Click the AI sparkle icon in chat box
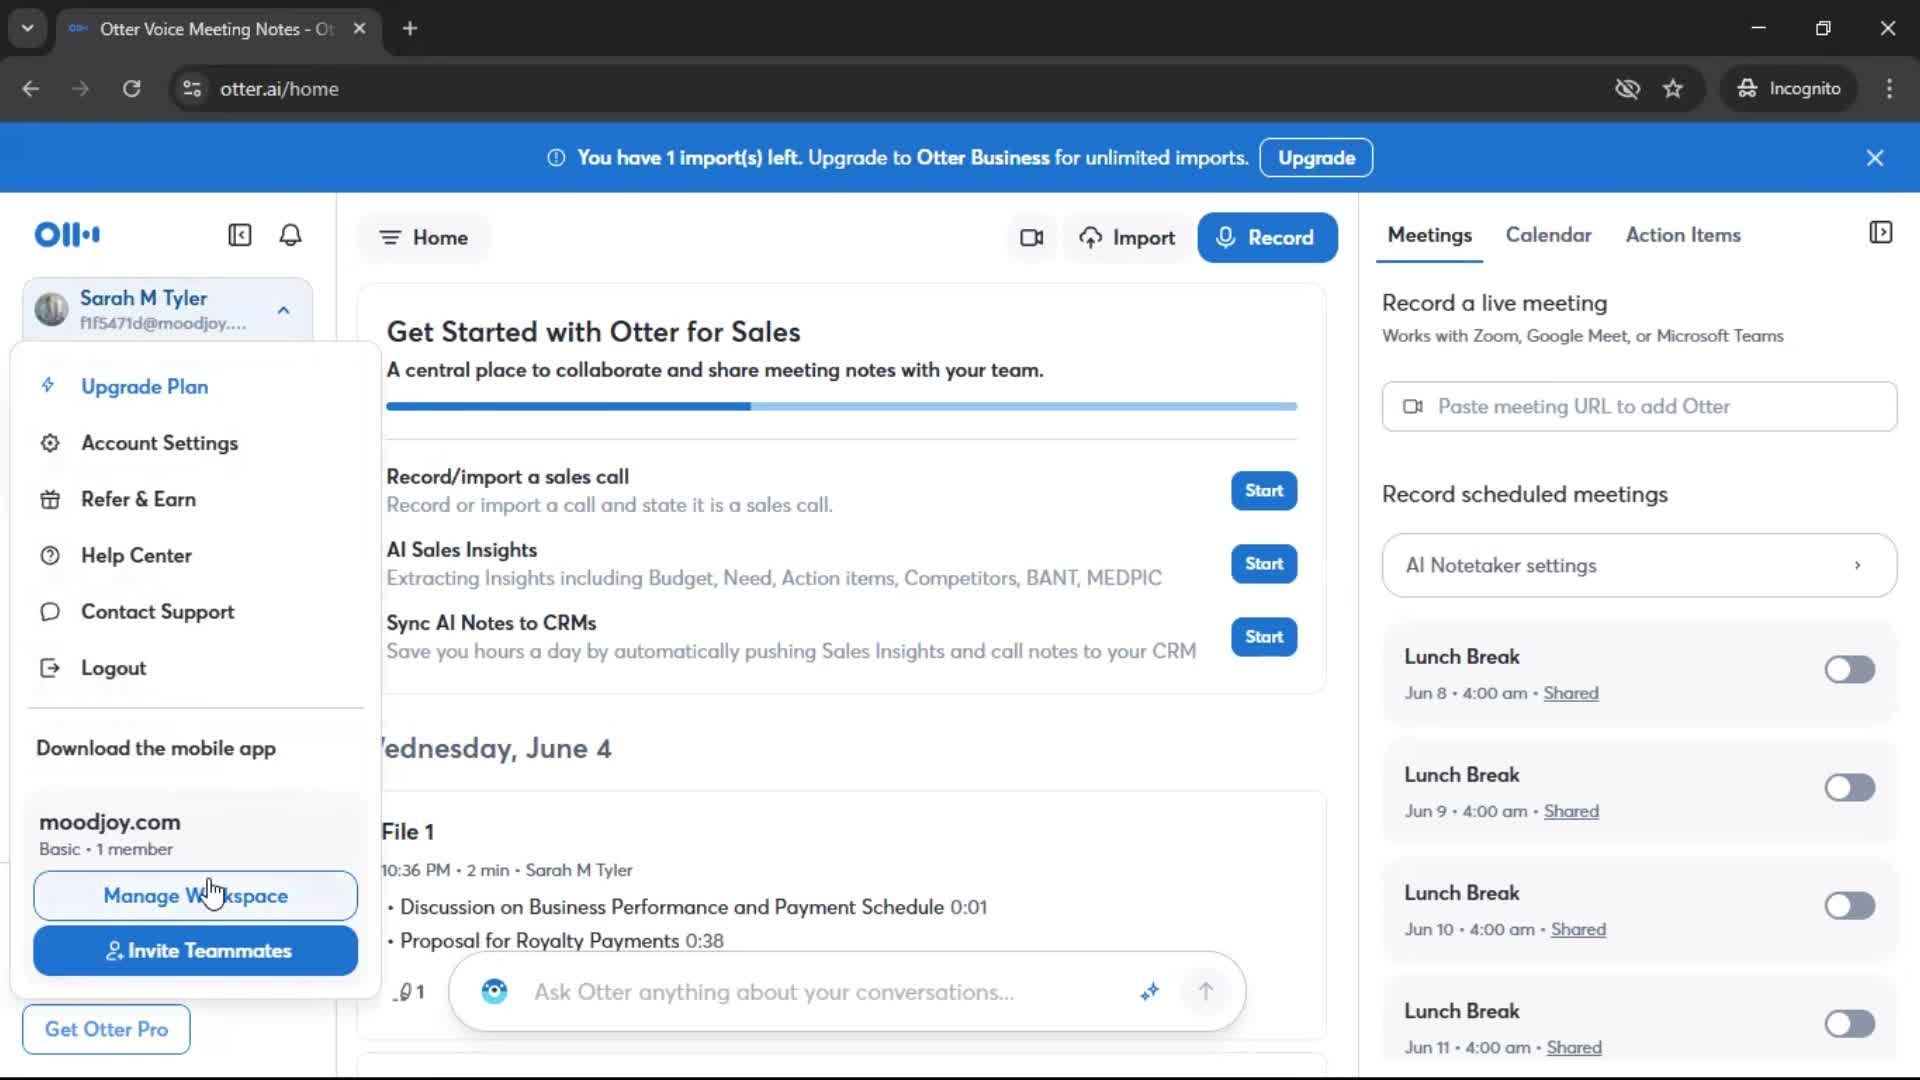This screenshot has height=1080, width=1920. [1149, 992]
